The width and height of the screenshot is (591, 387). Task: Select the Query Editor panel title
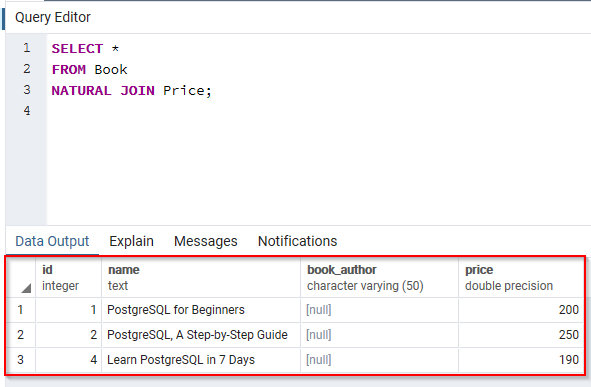pos(53,17)
